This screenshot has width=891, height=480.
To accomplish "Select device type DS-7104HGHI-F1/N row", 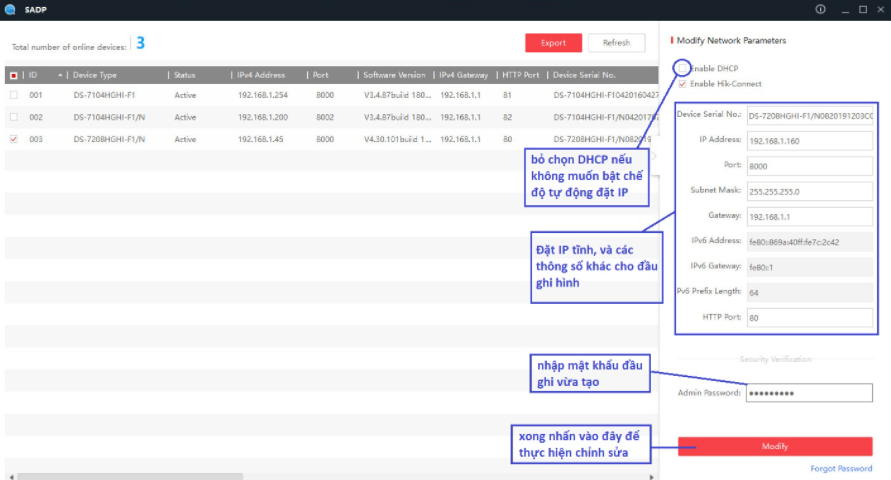I will [109, 117].
